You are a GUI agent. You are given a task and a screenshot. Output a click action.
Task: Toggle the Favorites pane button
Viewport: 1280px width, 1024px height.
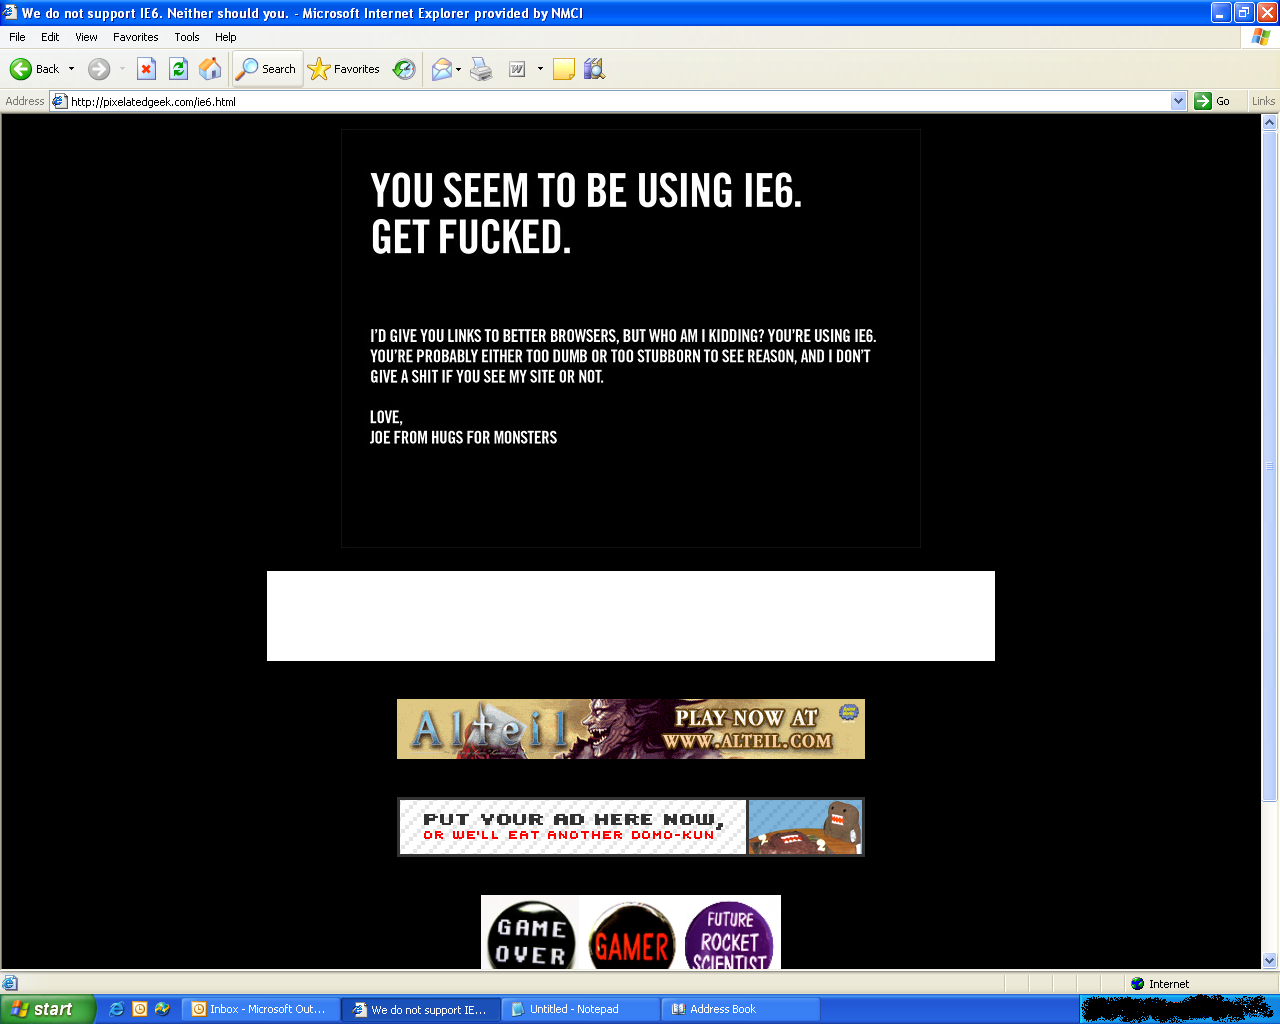click(x=344, y=69)
